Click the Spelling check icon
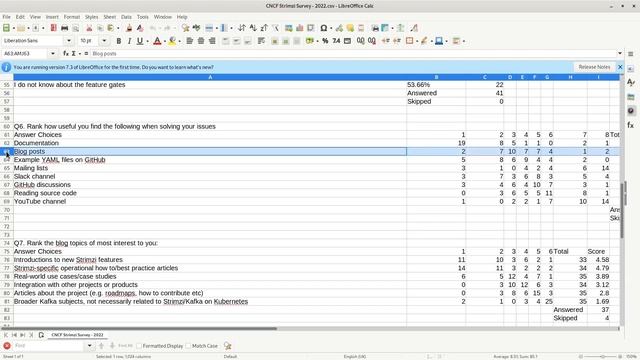Viewport: 640px width, 360px height. pyautogui.click(x=196, y=28)
